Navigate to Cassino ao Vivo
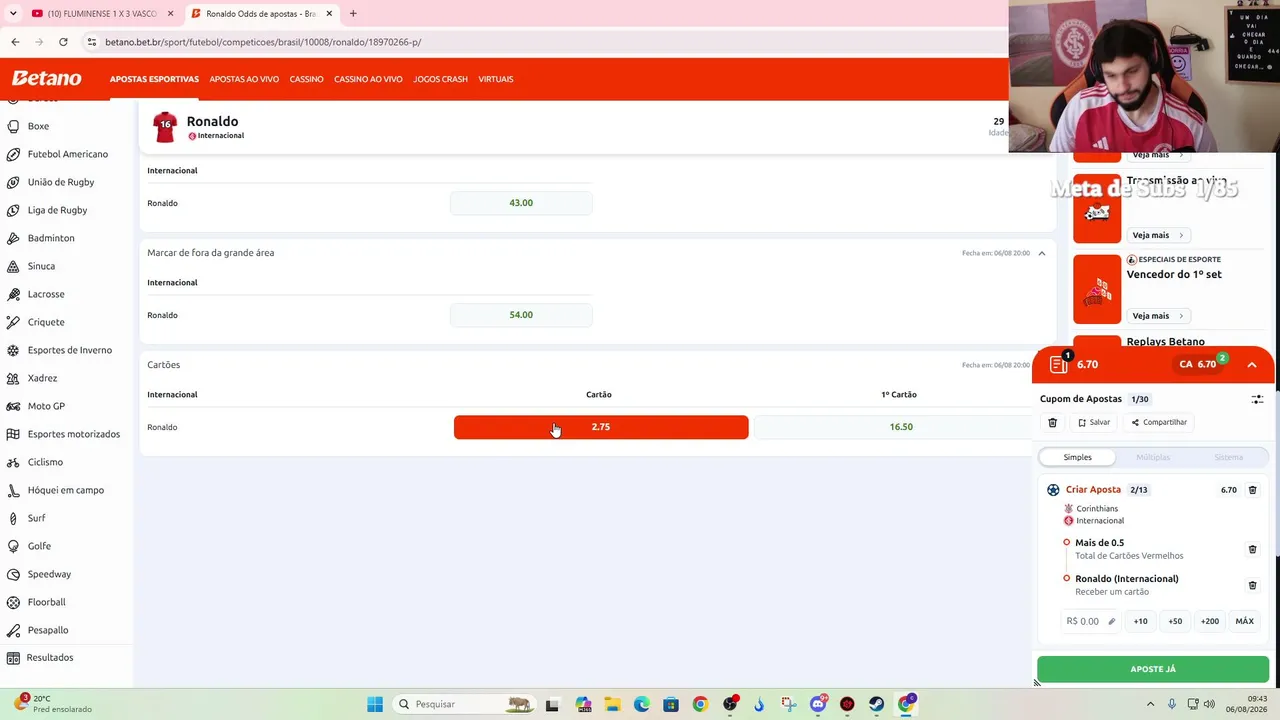The width and height of the screenshot is (1280, 720). click(368, 79)
